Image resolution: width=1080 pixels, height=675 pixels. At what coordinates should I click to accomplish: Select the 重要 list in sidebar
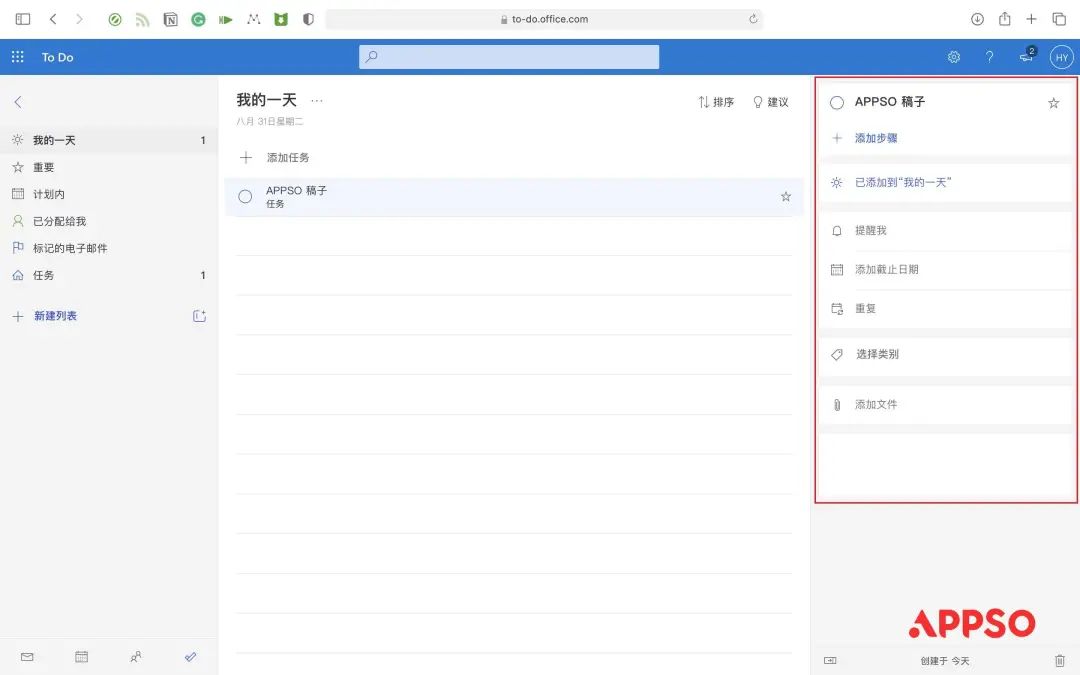pyautogui.click(x=44, y=168)
